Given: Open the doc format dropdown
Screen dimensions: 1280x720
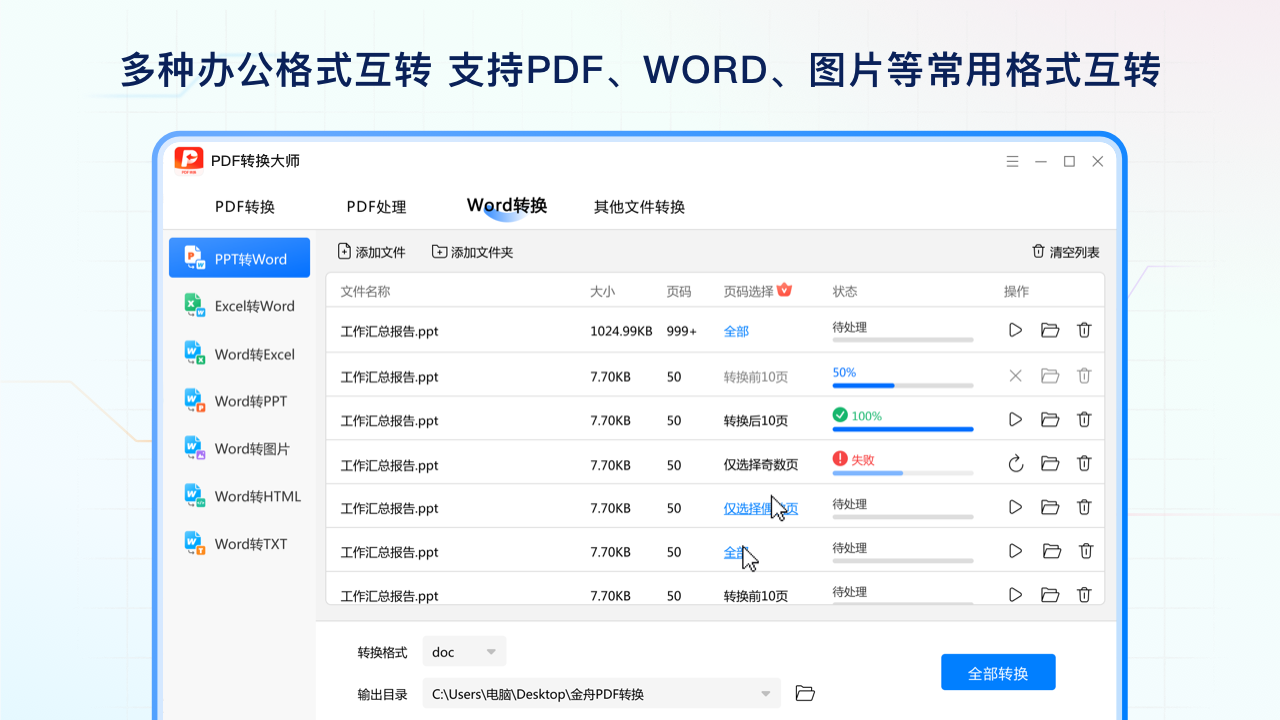Looking at the screenshot, I should 464,651.
